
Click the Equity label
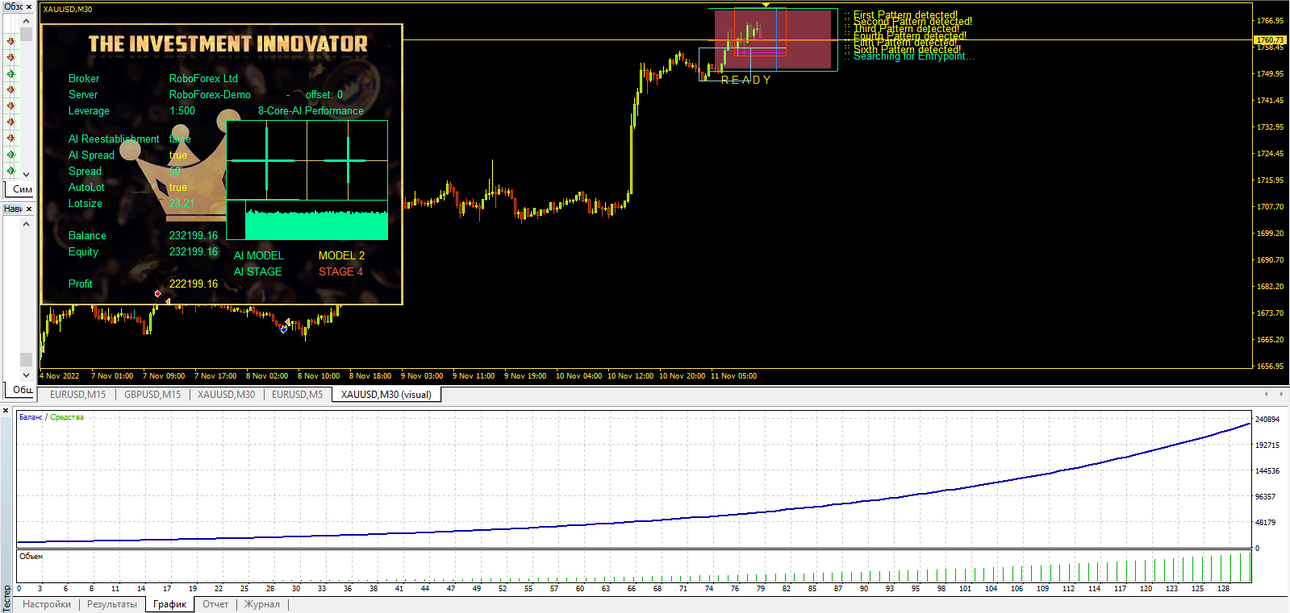point(83,252)
